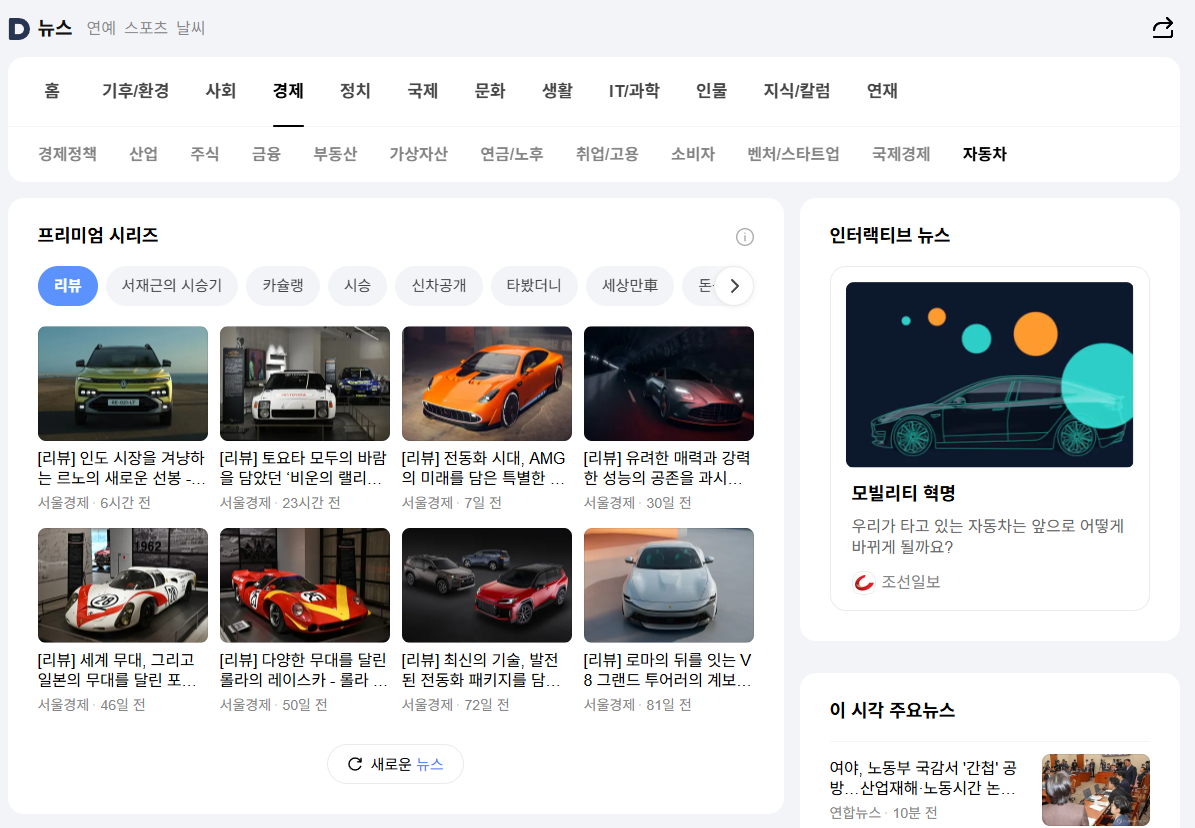This screenshot has width=1195, height=828.
Task: Open 벤처/스타트업 subcategory
Action: pos(793,154)
